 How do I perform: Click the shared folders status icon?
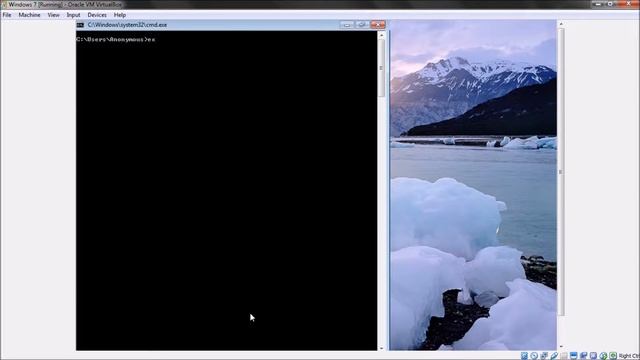pyautogui.click(x=564, y=356)
